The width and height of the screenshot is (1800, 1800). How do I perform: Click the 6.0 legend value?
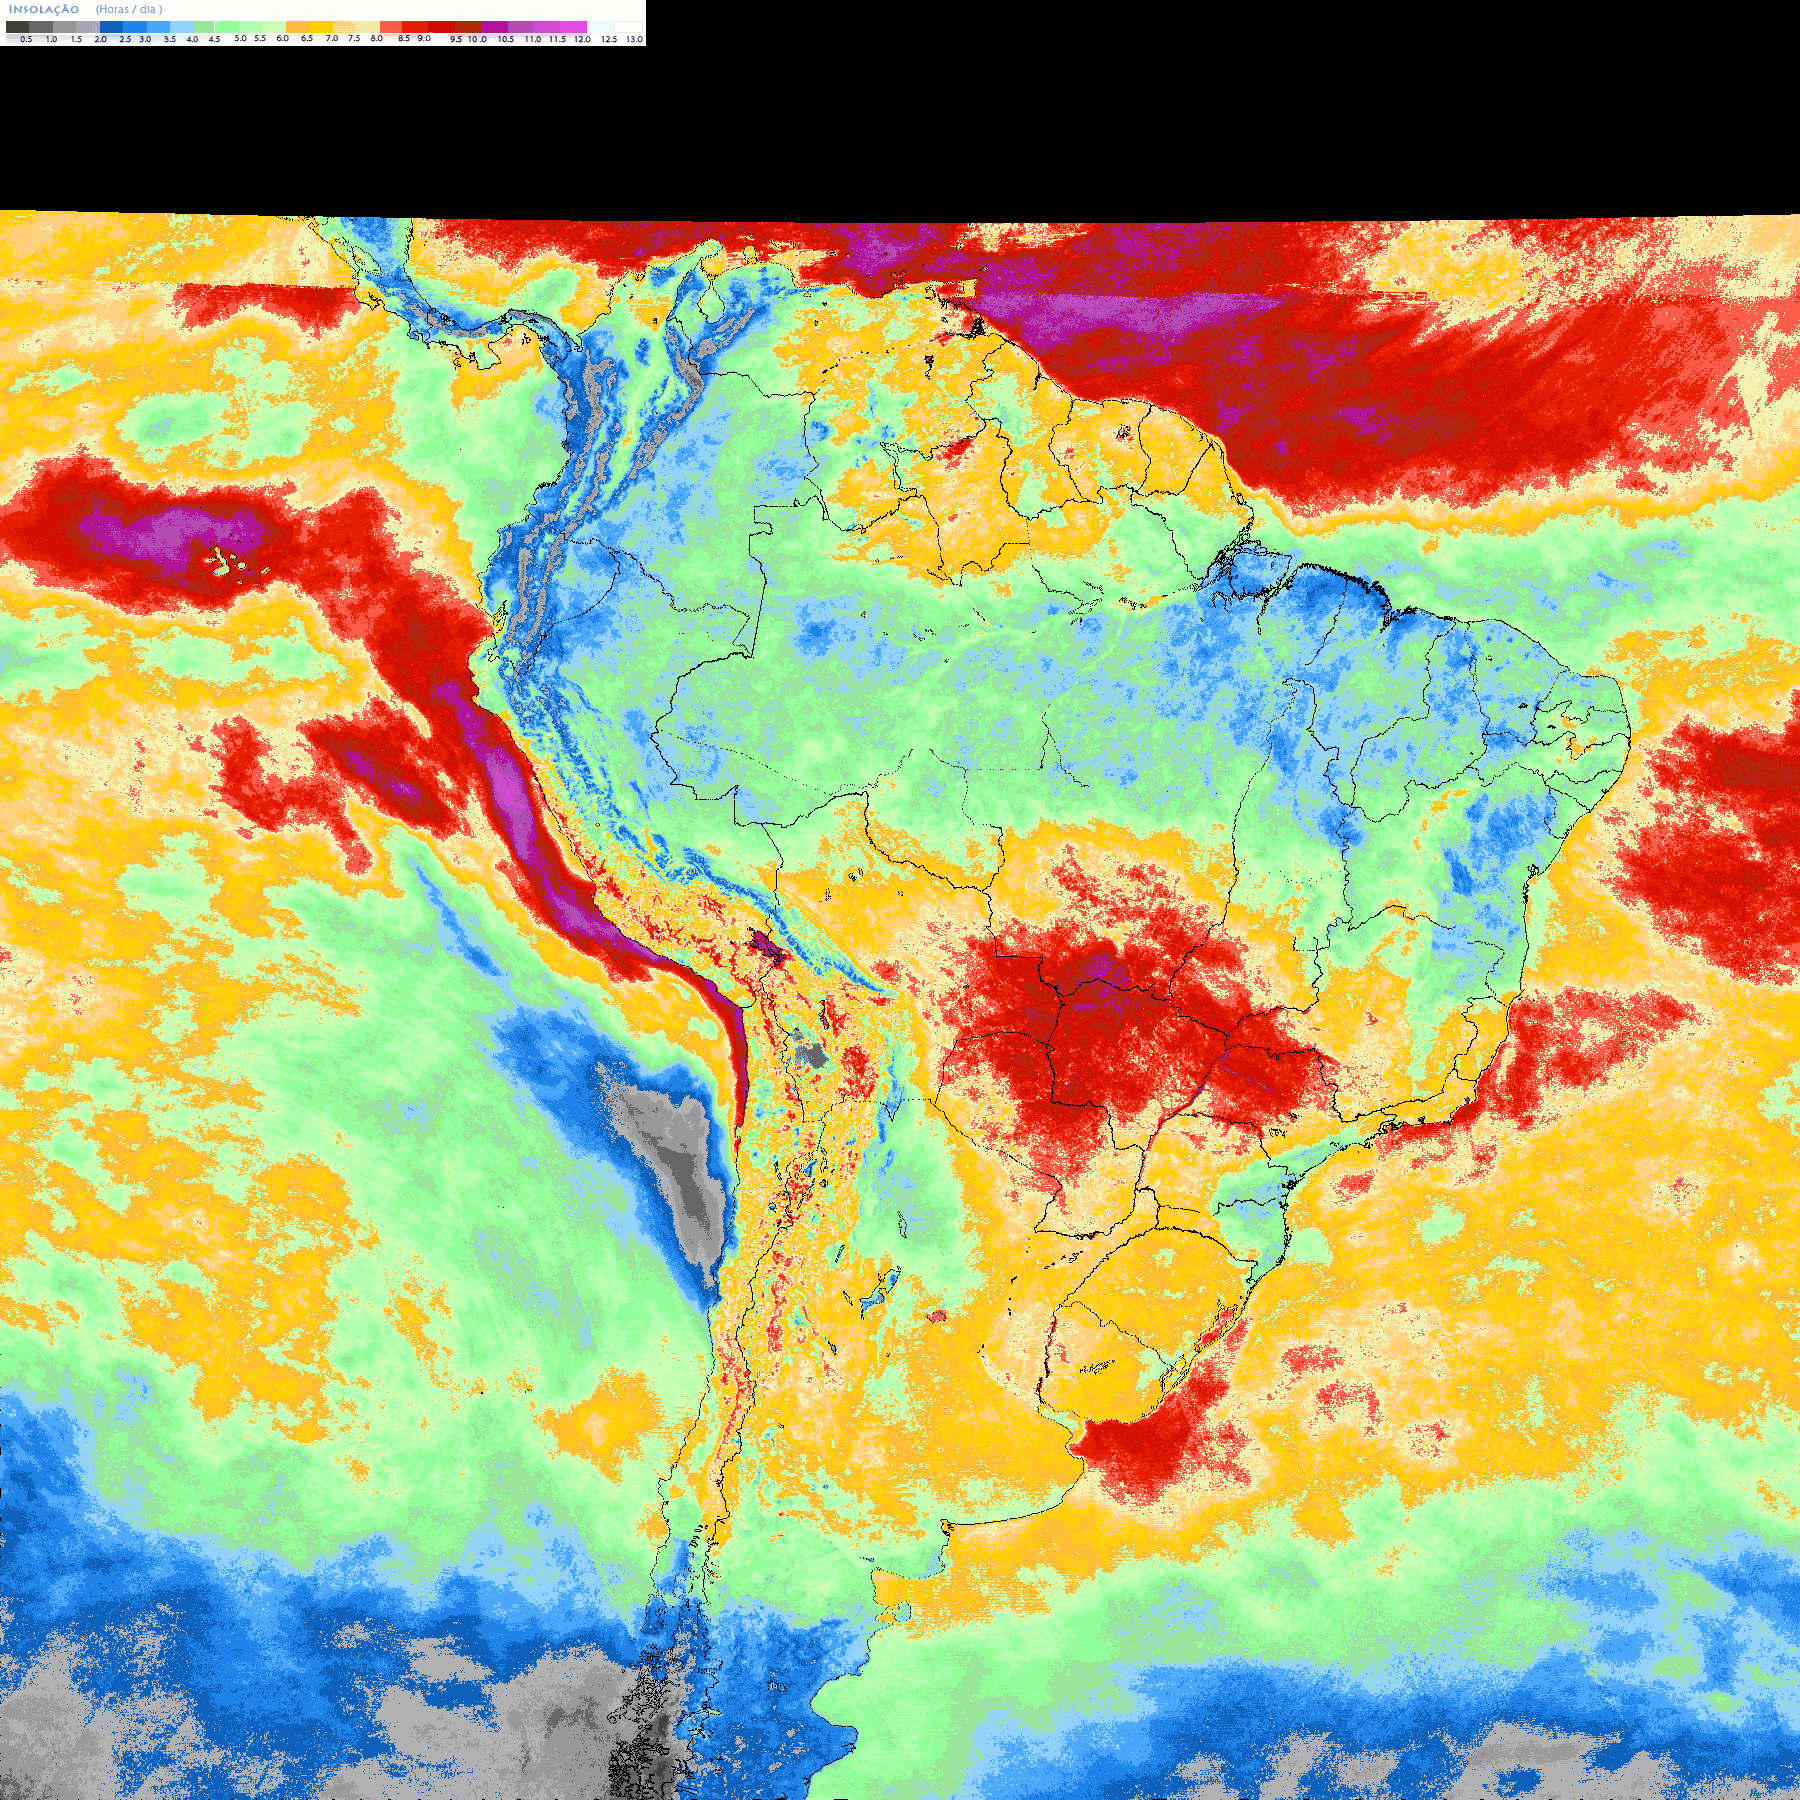pos(283,38)
